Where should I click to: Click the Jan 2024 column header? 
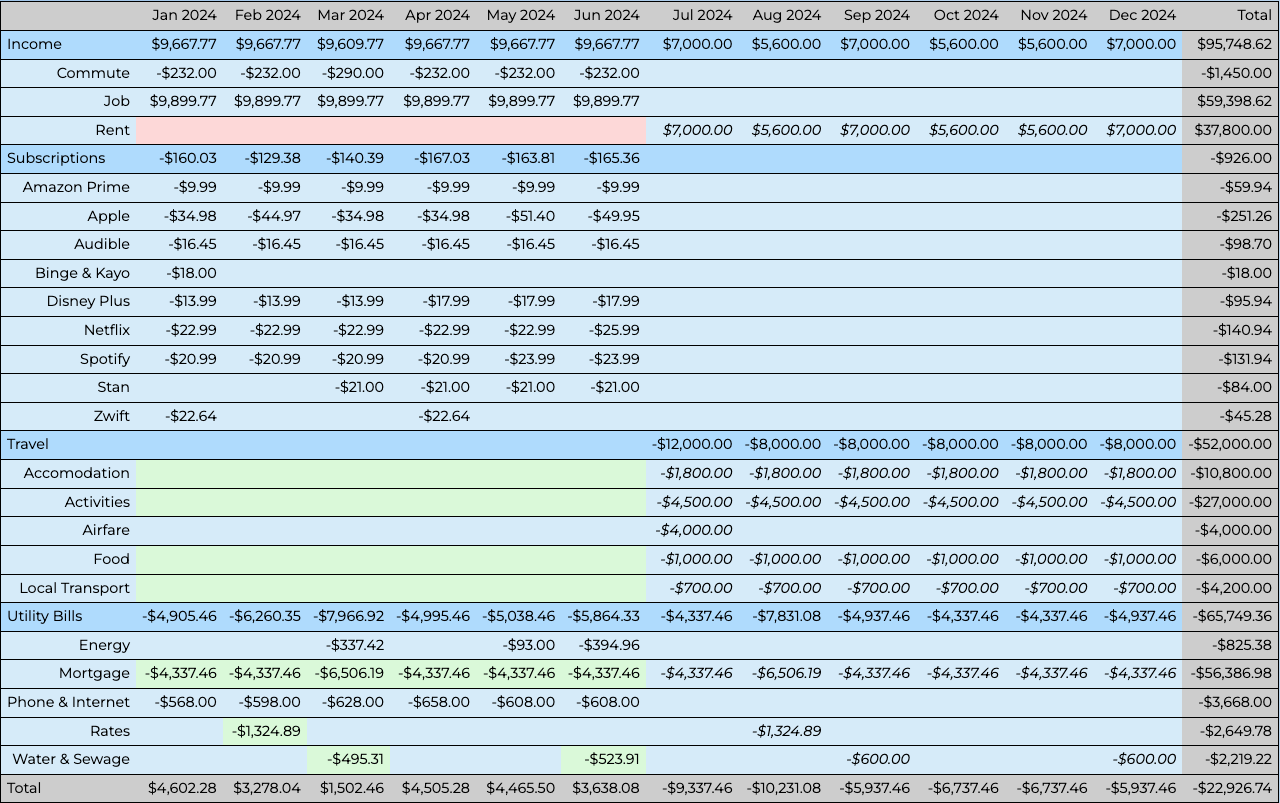[x=184, y=15]
